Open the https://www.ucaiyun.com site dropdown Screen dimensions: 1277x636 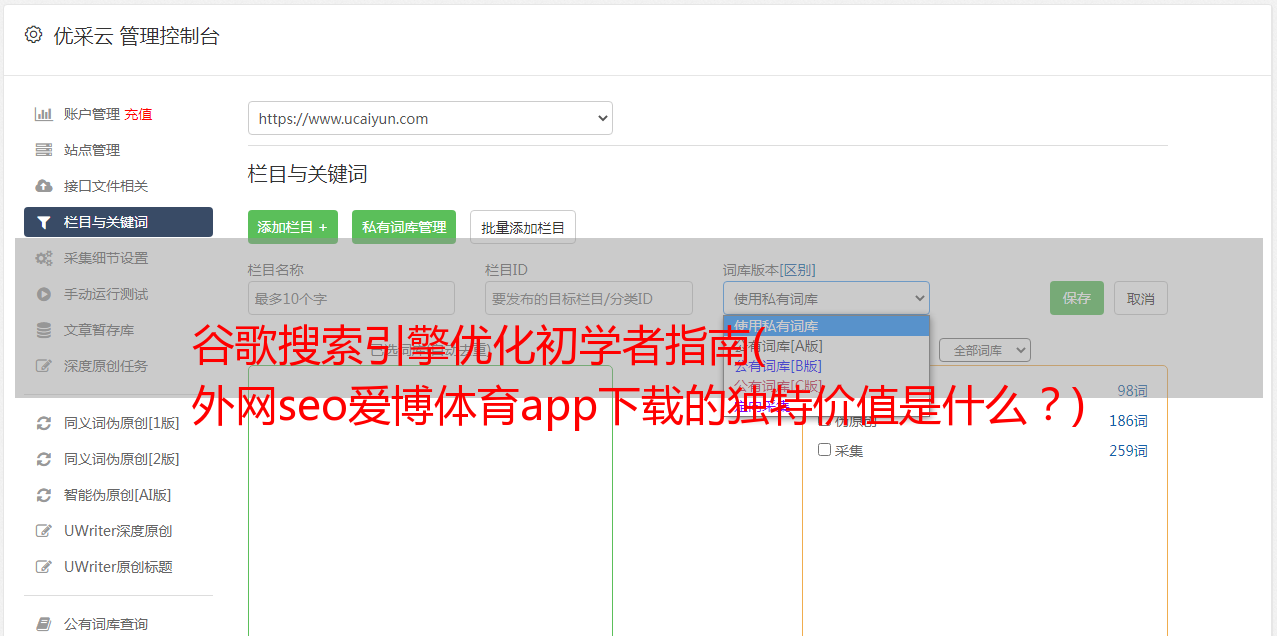(x=430, y=118)
